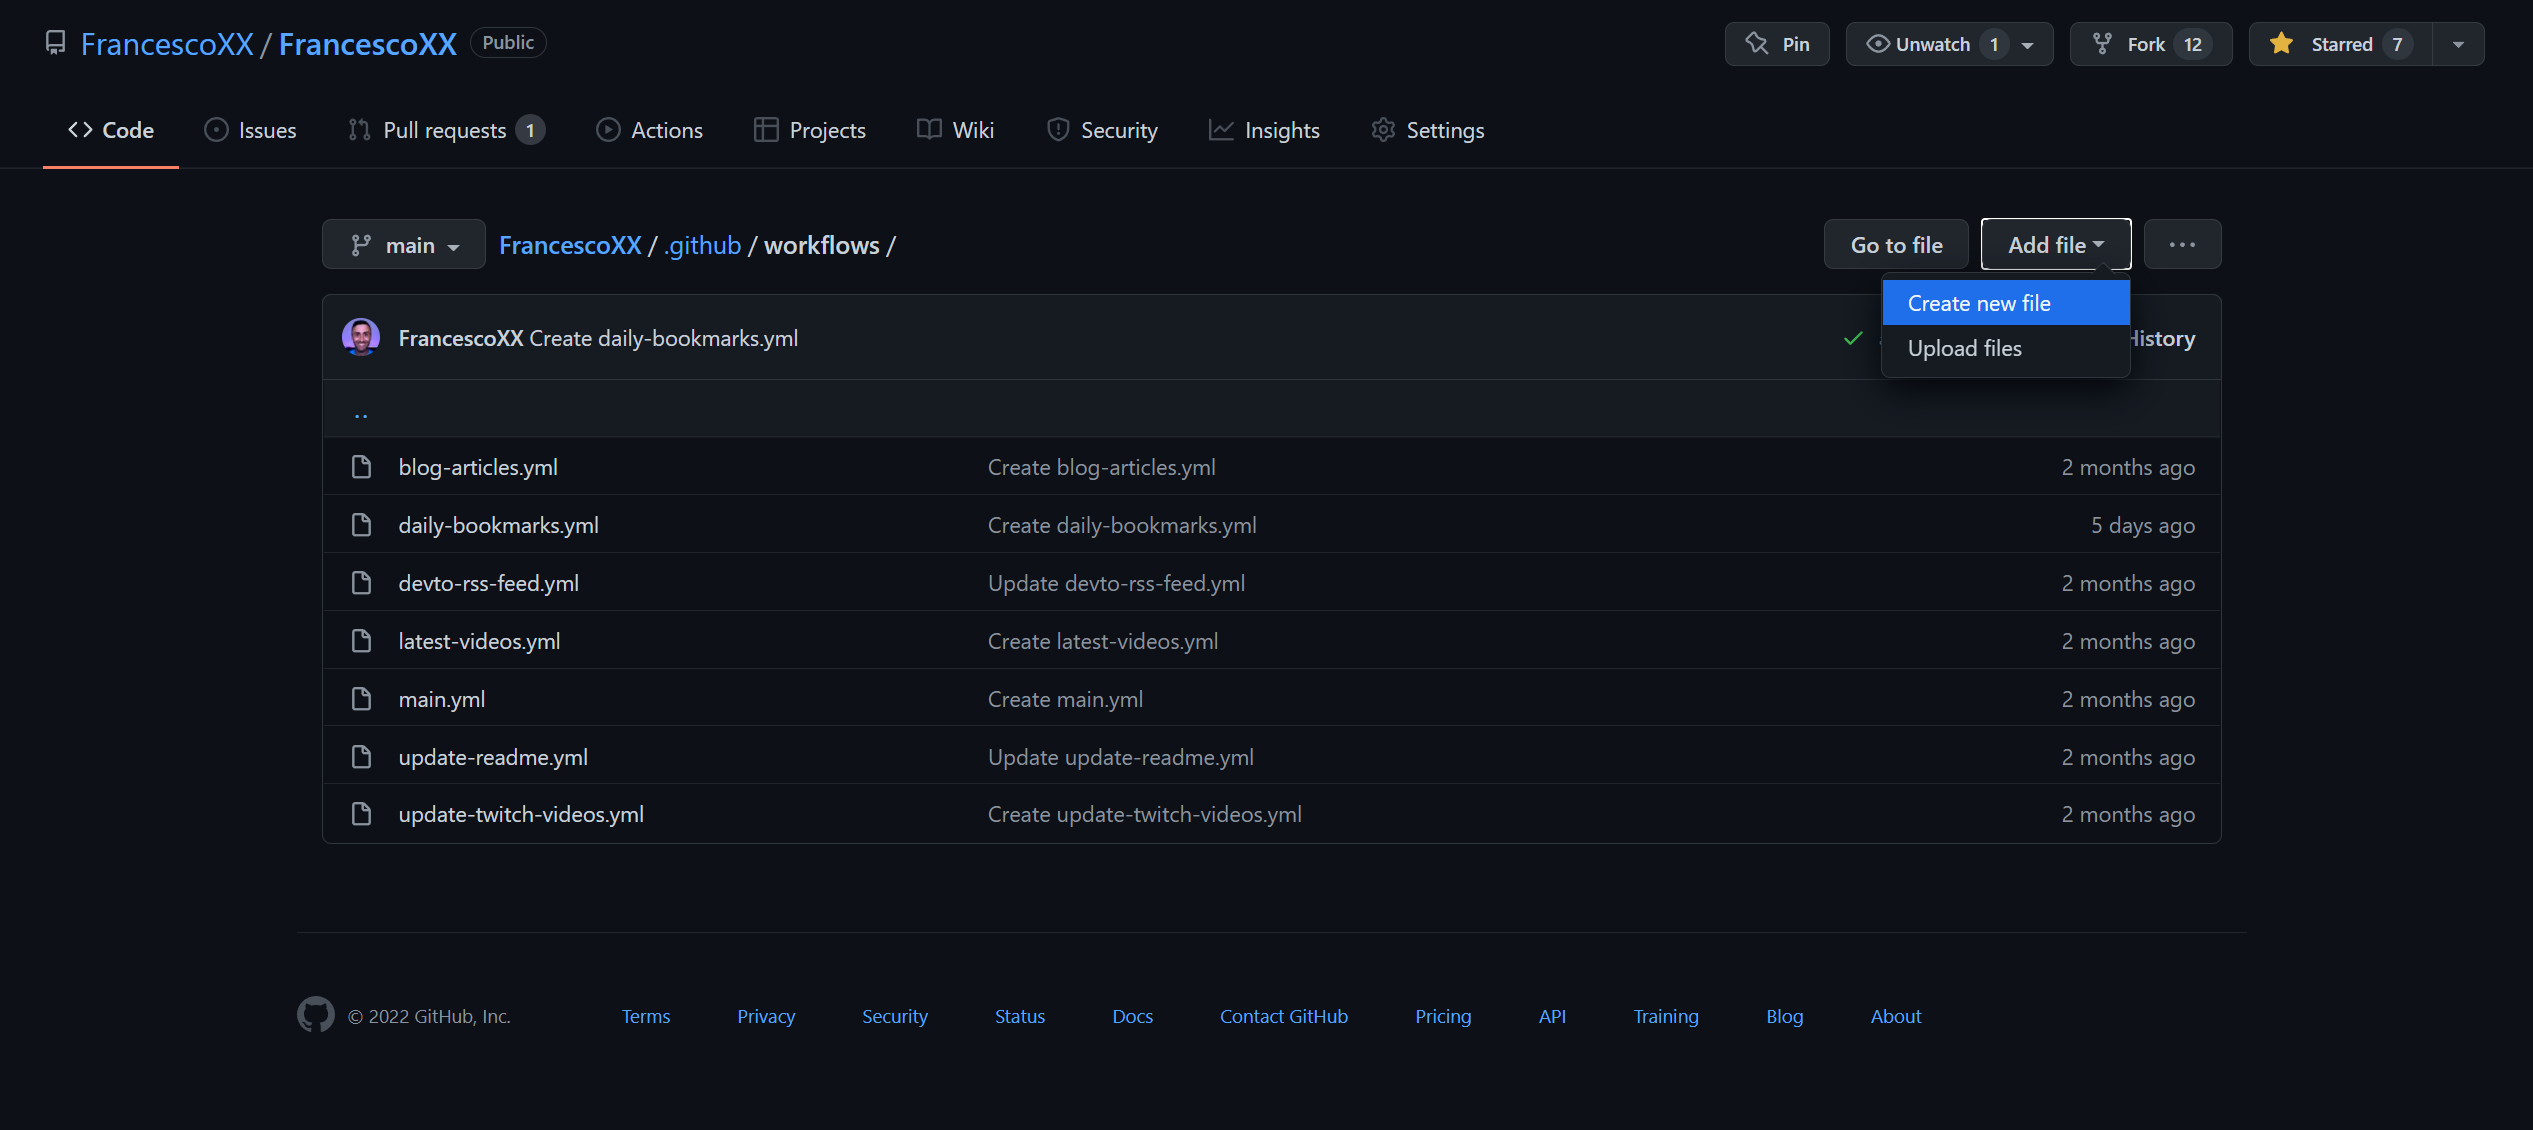This screenshot has height=1130, width=2533.
Task: Click FrancescoXX breadcrumb root link
Action: tap(570, 245)
